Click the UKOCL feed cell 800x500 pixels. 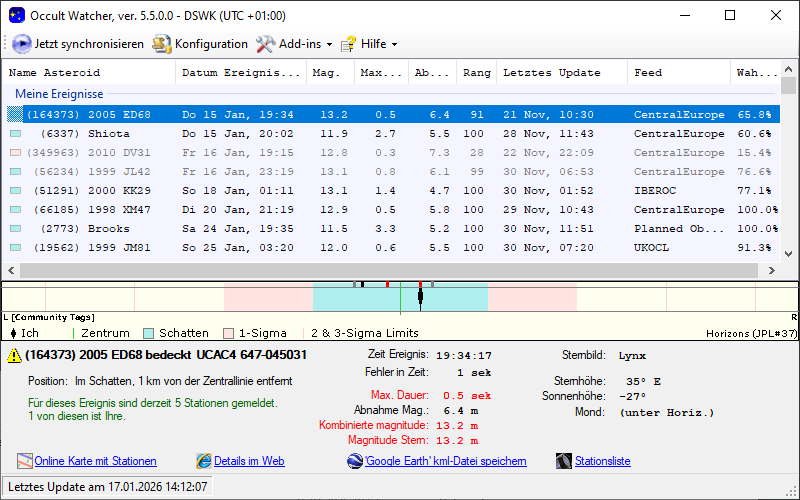click(x=652, y=248)
